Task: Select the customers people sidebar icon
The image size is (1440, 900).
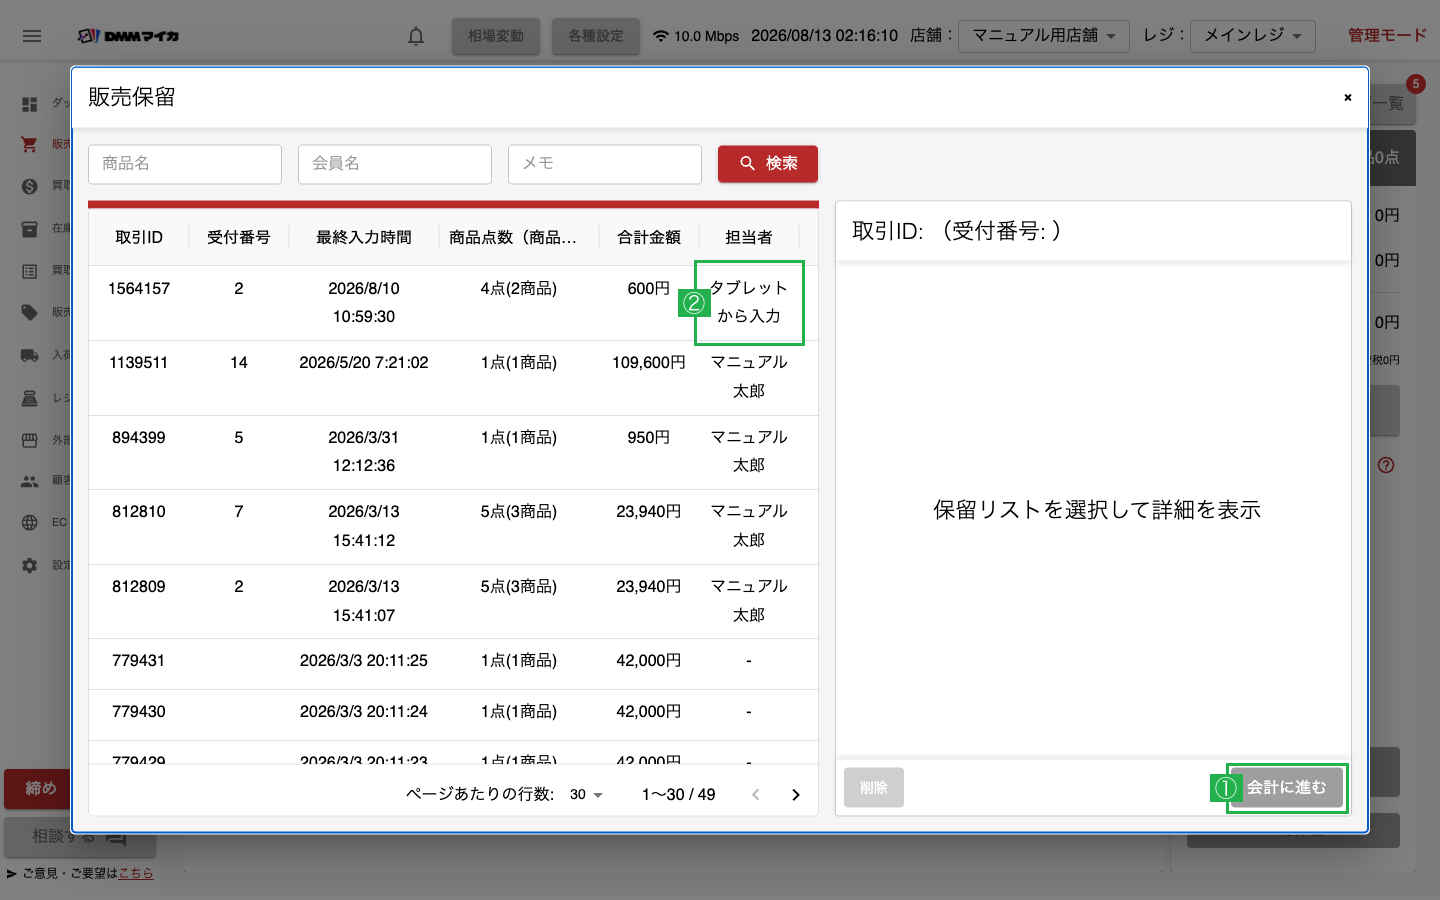Action: pyautogui.click(x=30, y=481)
